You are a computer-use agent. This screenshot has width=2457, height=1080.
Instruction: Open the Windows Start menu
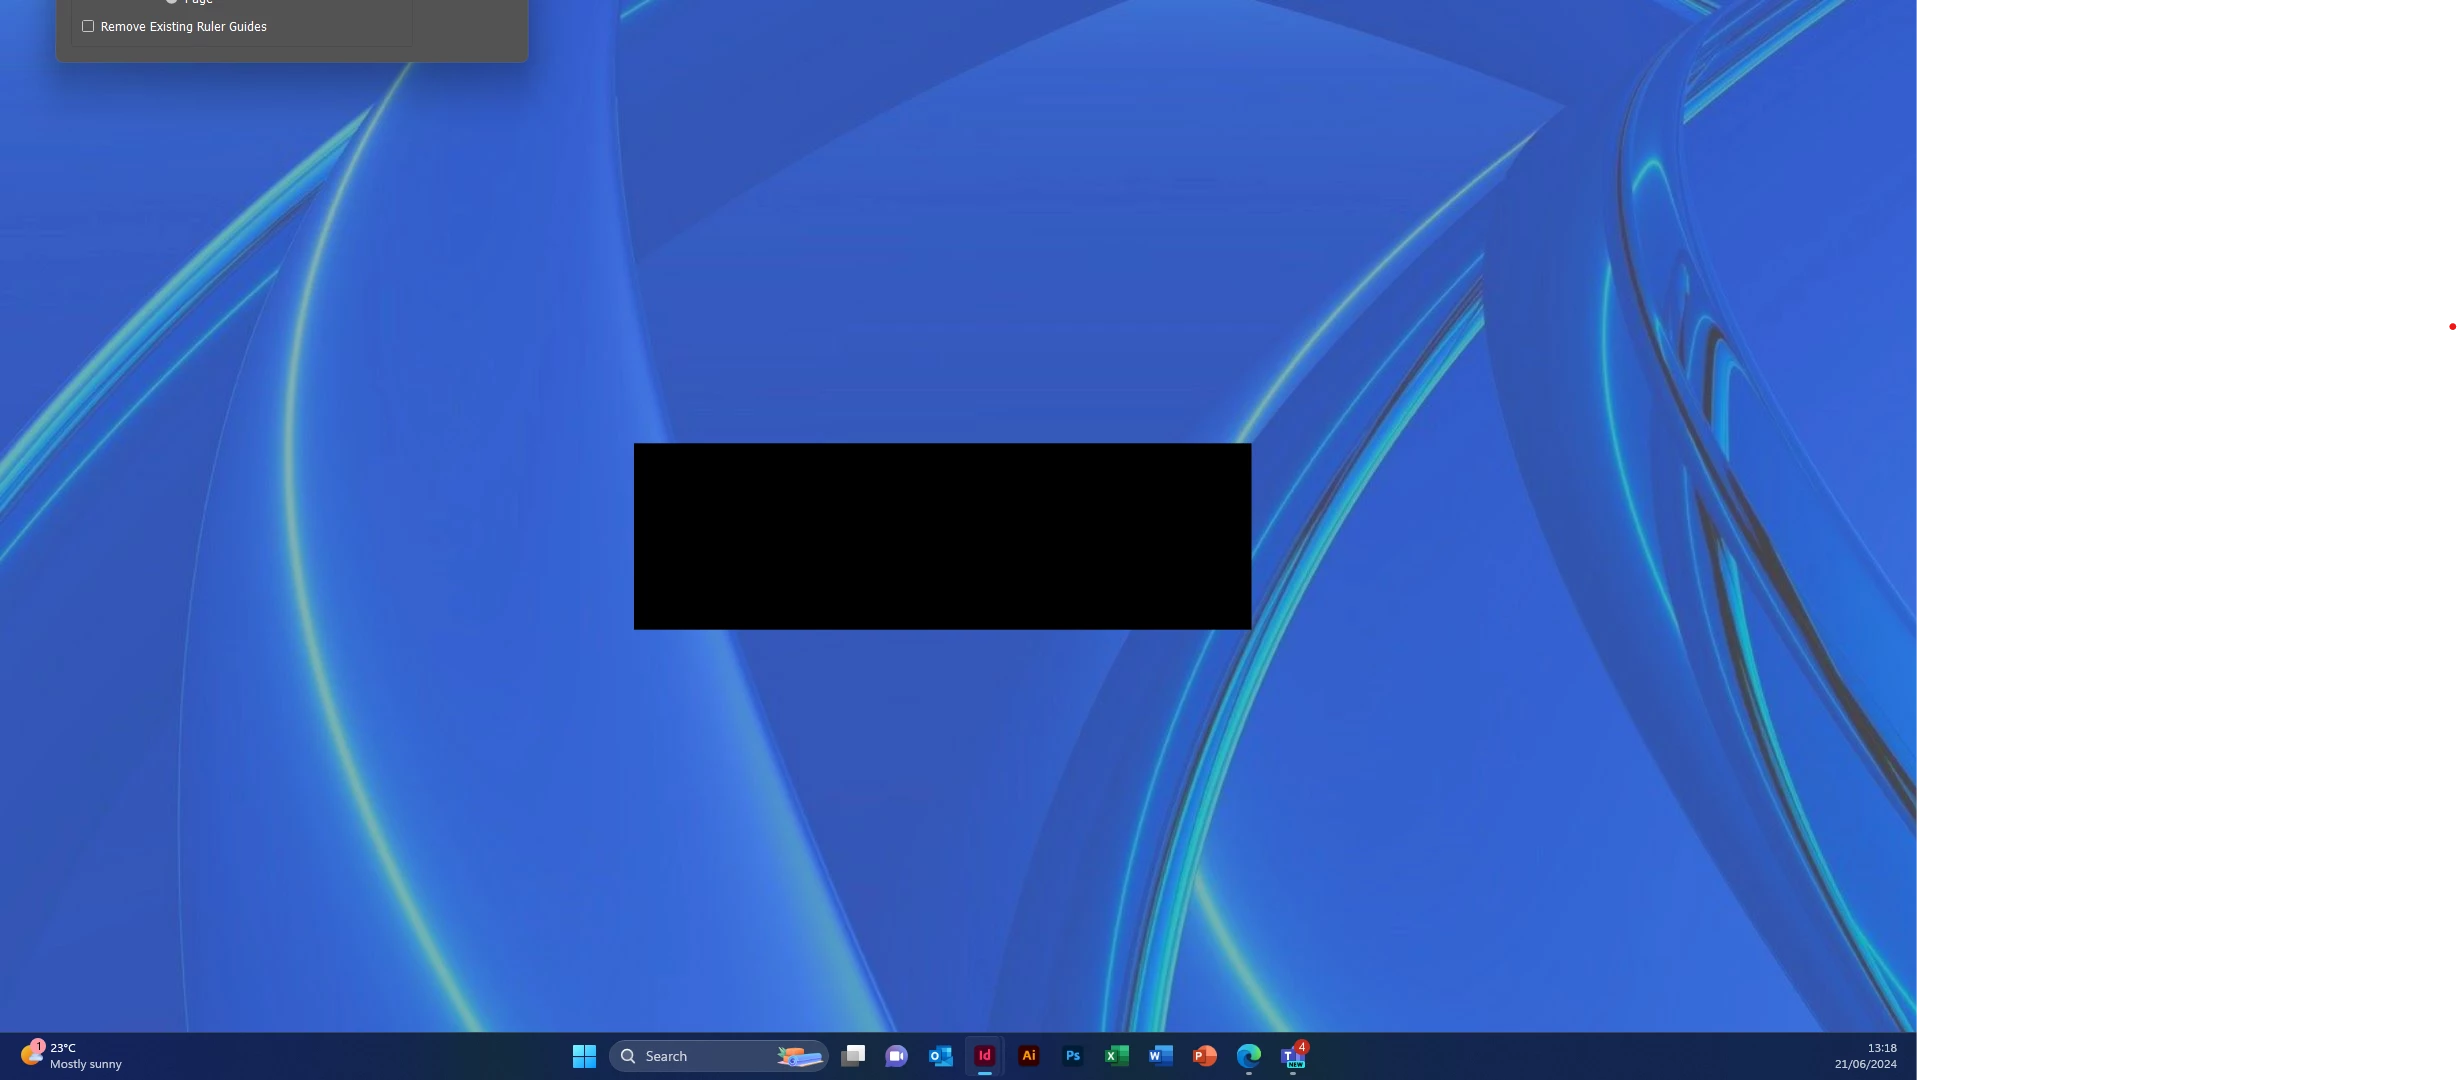click(x=584, y=1056)
